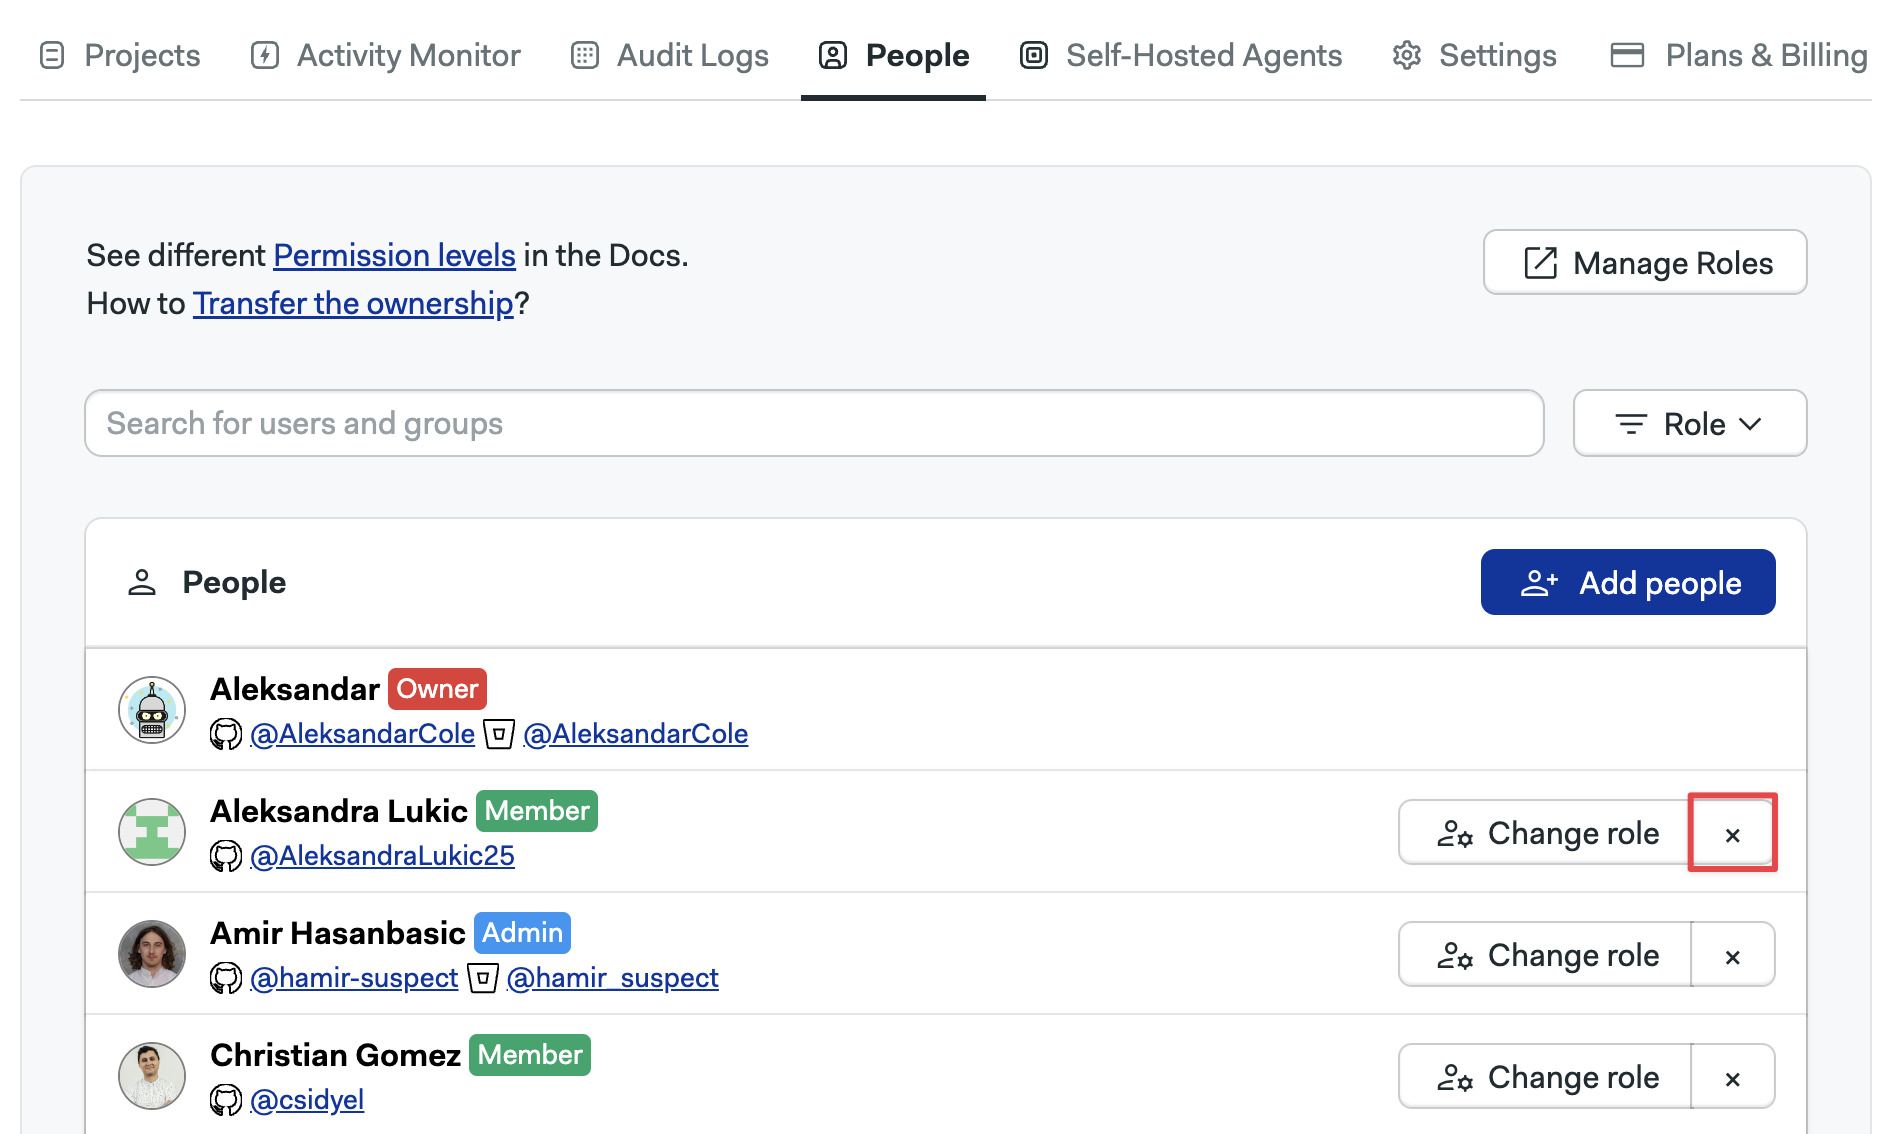Remove Christian Gomez with the x button
The width and height of the screenshot is (1896, 1134).
(1733, 1077)
